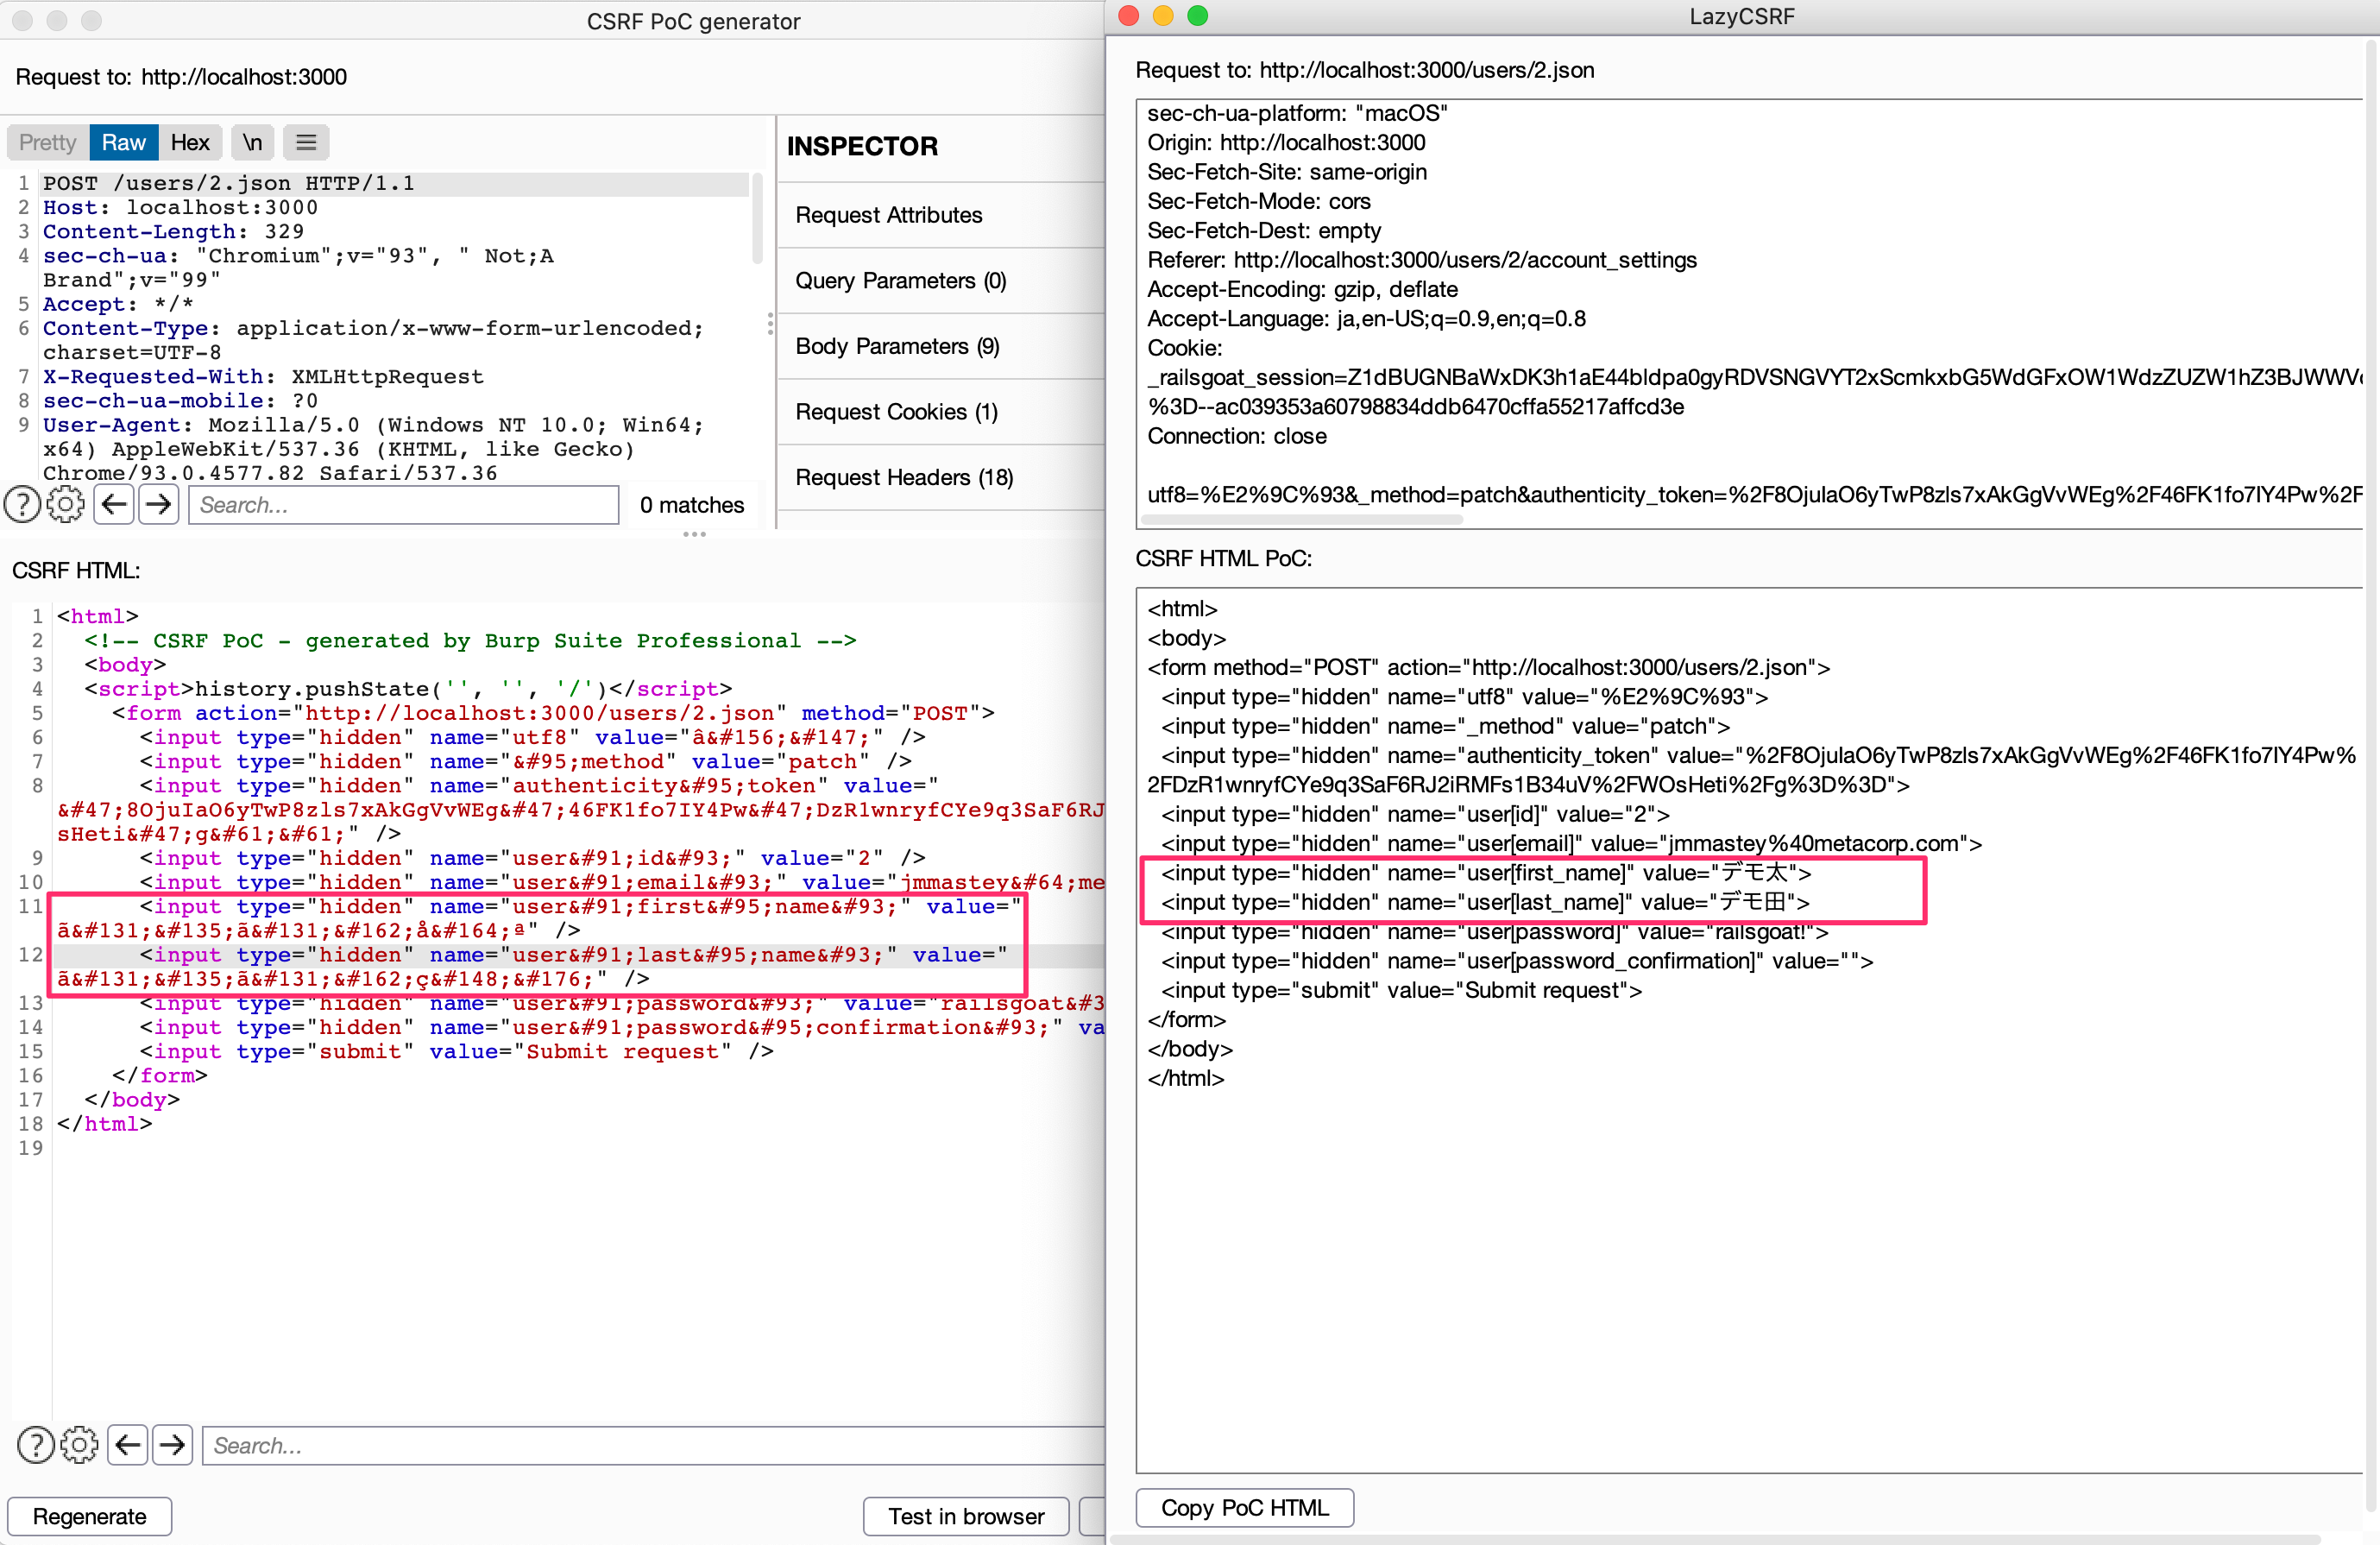Switch to the Pretty view tab

click(48, 142)
